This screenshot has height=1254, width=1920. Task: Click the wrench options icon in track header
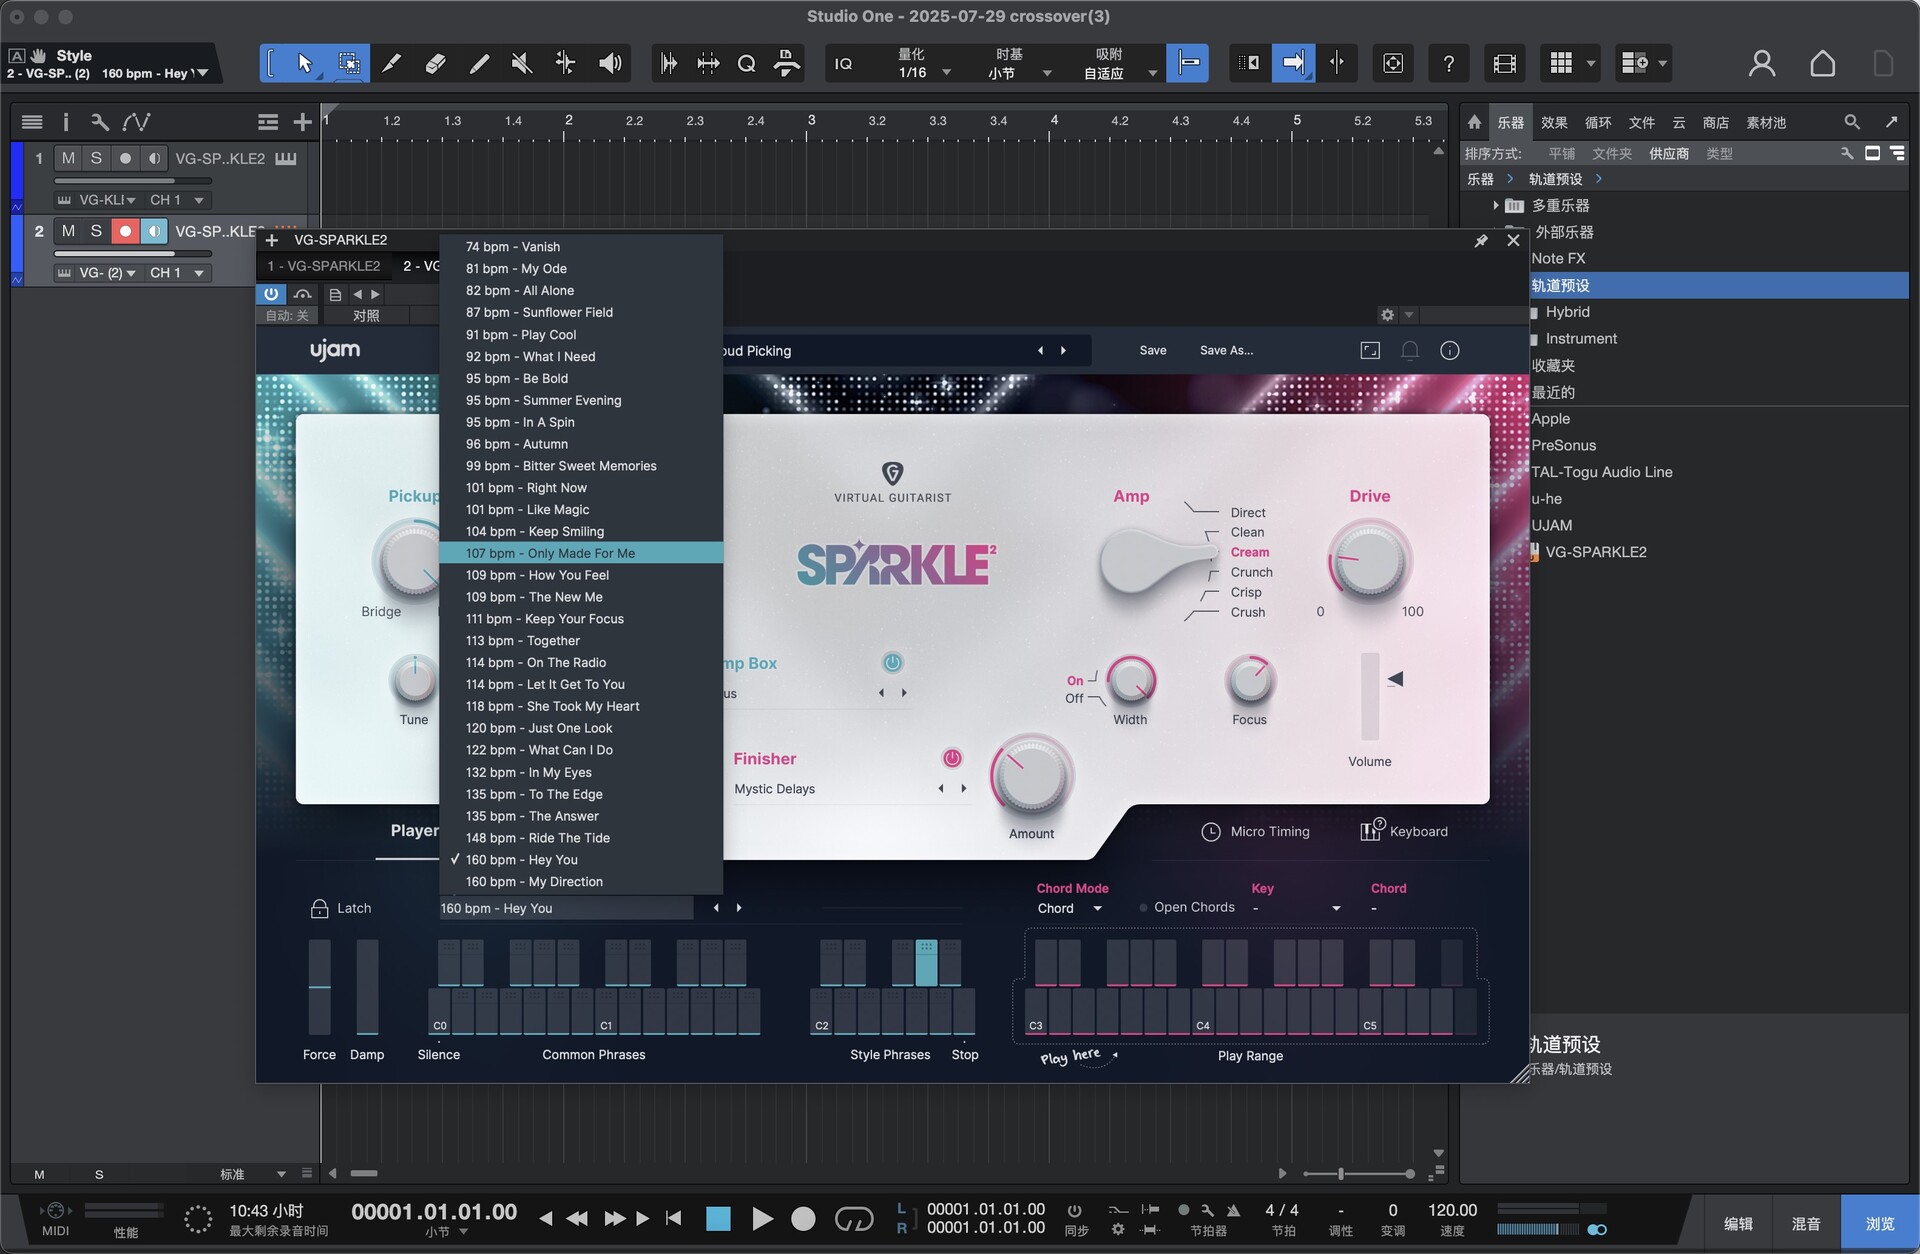coord(99,122)
